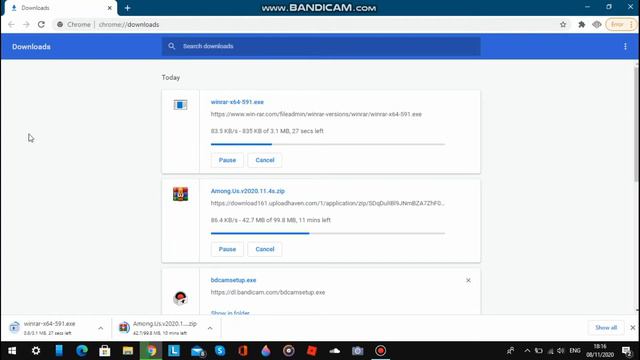Click the winrar item in download shelf
The width and height of the screenshot is (640, 360).
pyautogui.click(x=49, y=328)
